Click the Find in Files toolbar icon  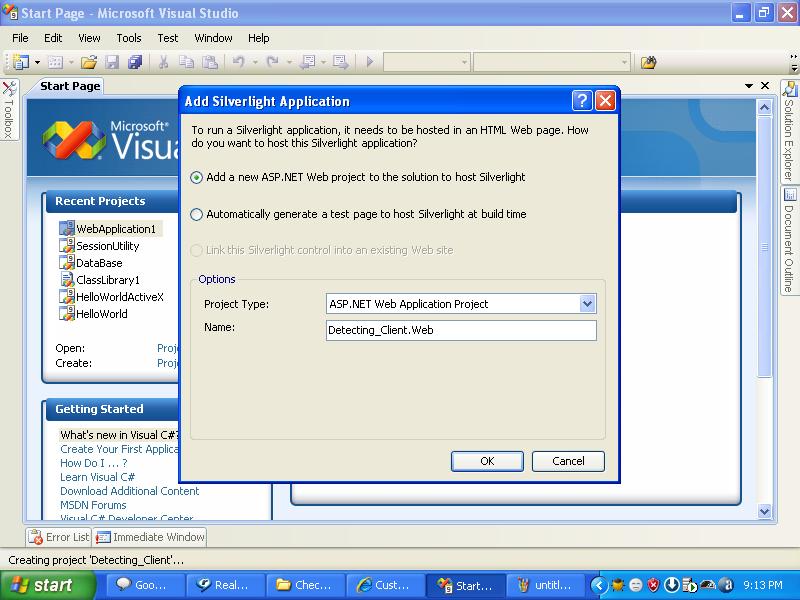(648, 62)
